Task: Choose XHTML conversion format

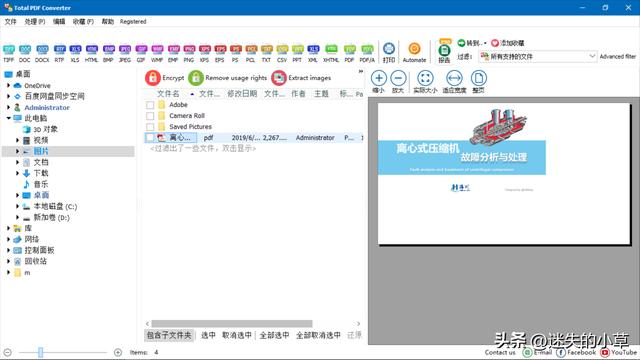Action: (331, 53)
